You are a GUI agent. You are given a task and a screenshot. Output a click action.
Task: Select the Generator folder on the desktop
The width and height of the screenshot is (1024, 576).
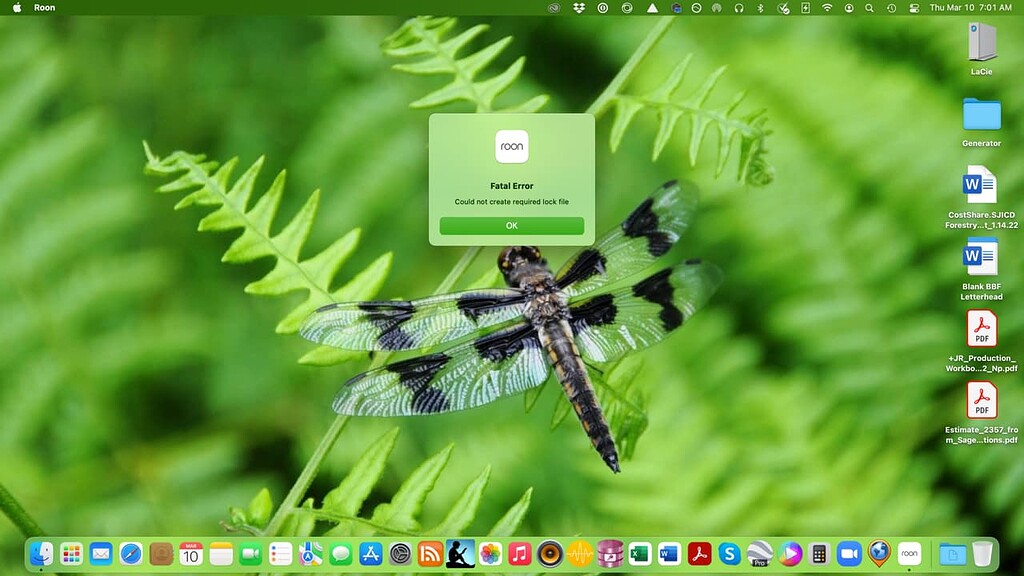tap(981, 115)
